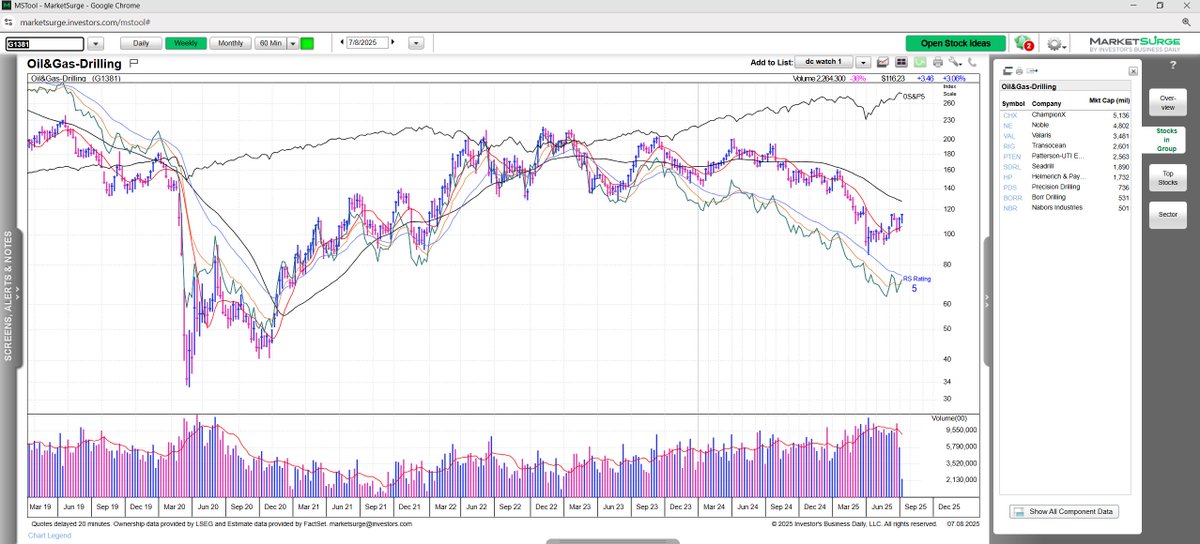Open the chart view icon near dc watch 1

point(882,62)
